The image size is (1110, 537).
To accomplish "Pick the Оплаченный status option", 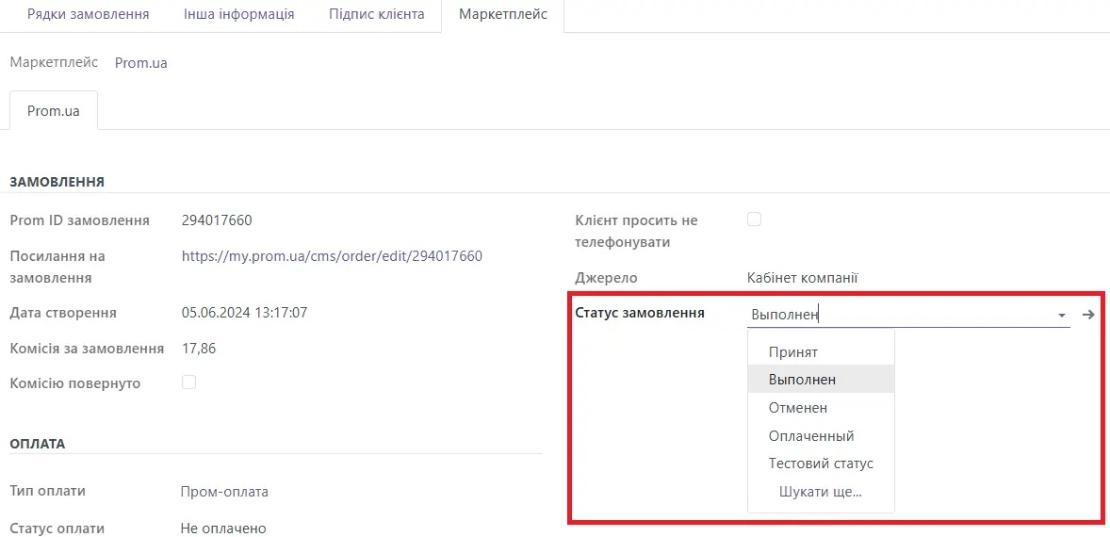I will pos(811,436).
